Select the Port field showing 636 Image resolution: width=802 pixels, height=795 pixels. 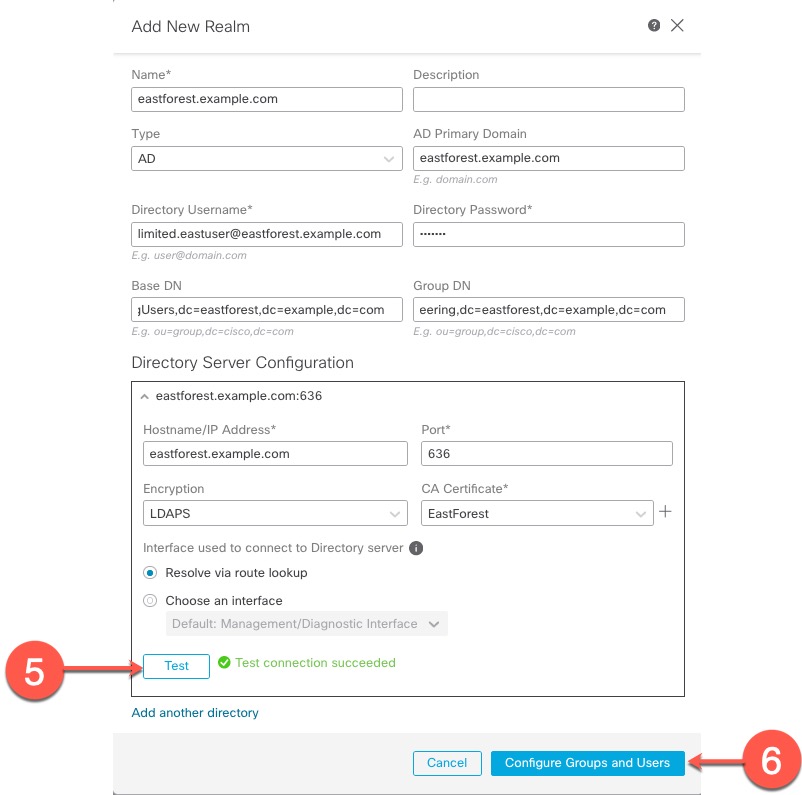click(x=546, y=453)
